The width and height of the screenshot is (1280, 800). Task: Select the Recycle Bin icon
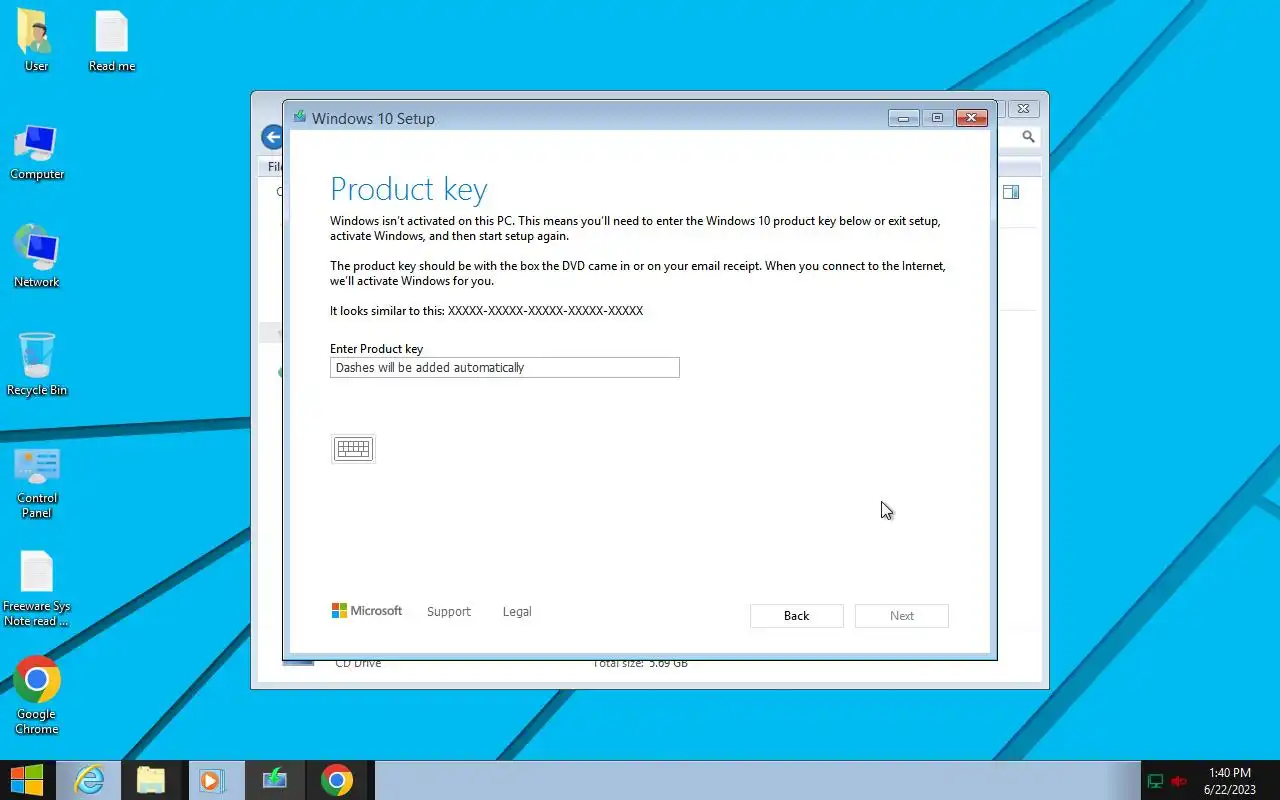tap(37, 364)
